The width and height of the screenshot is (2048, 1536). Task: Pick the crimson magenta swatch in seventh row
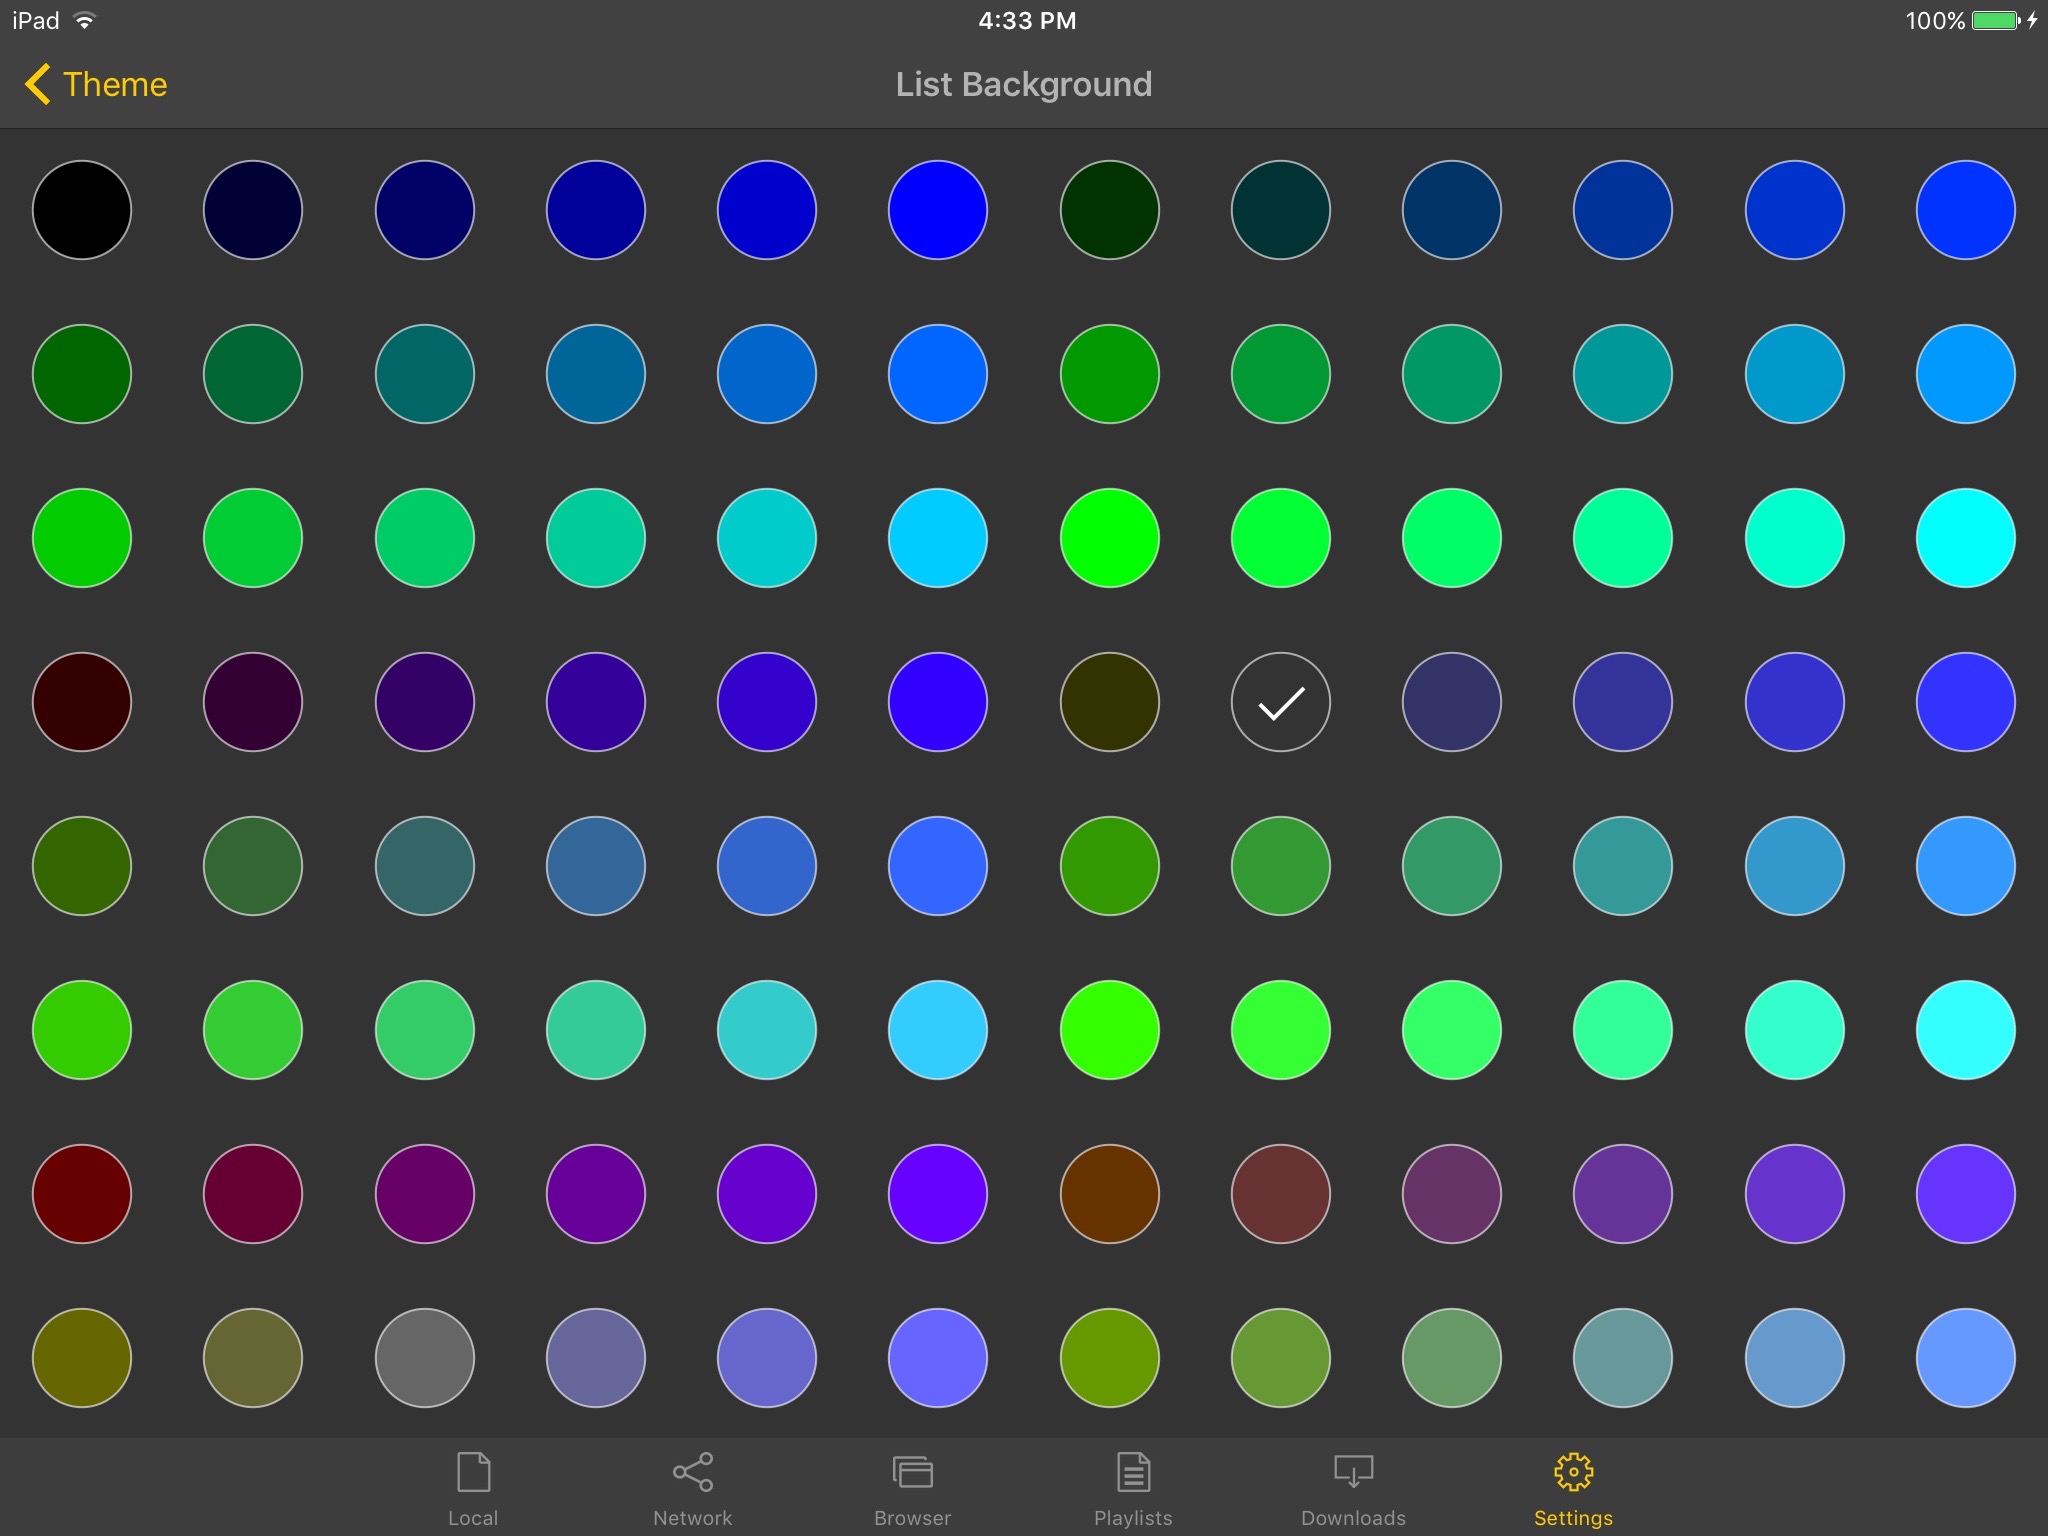pyautogui.click(x=253, y=1194)
